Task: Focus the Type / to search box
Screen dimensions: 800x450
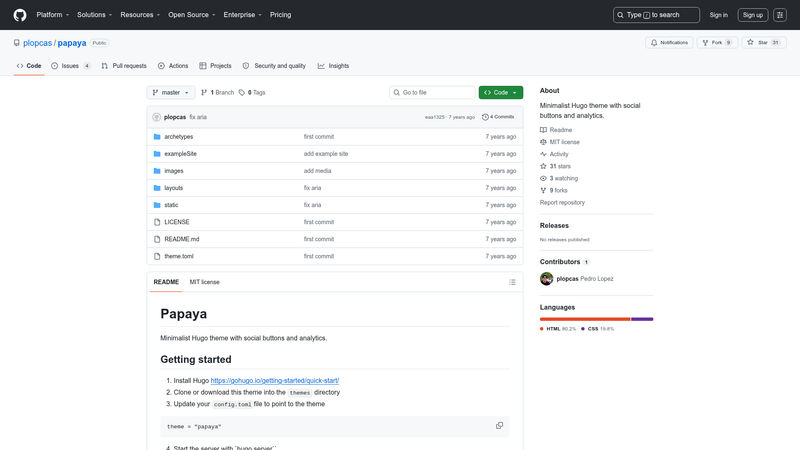Action: (x=656, y=15)
